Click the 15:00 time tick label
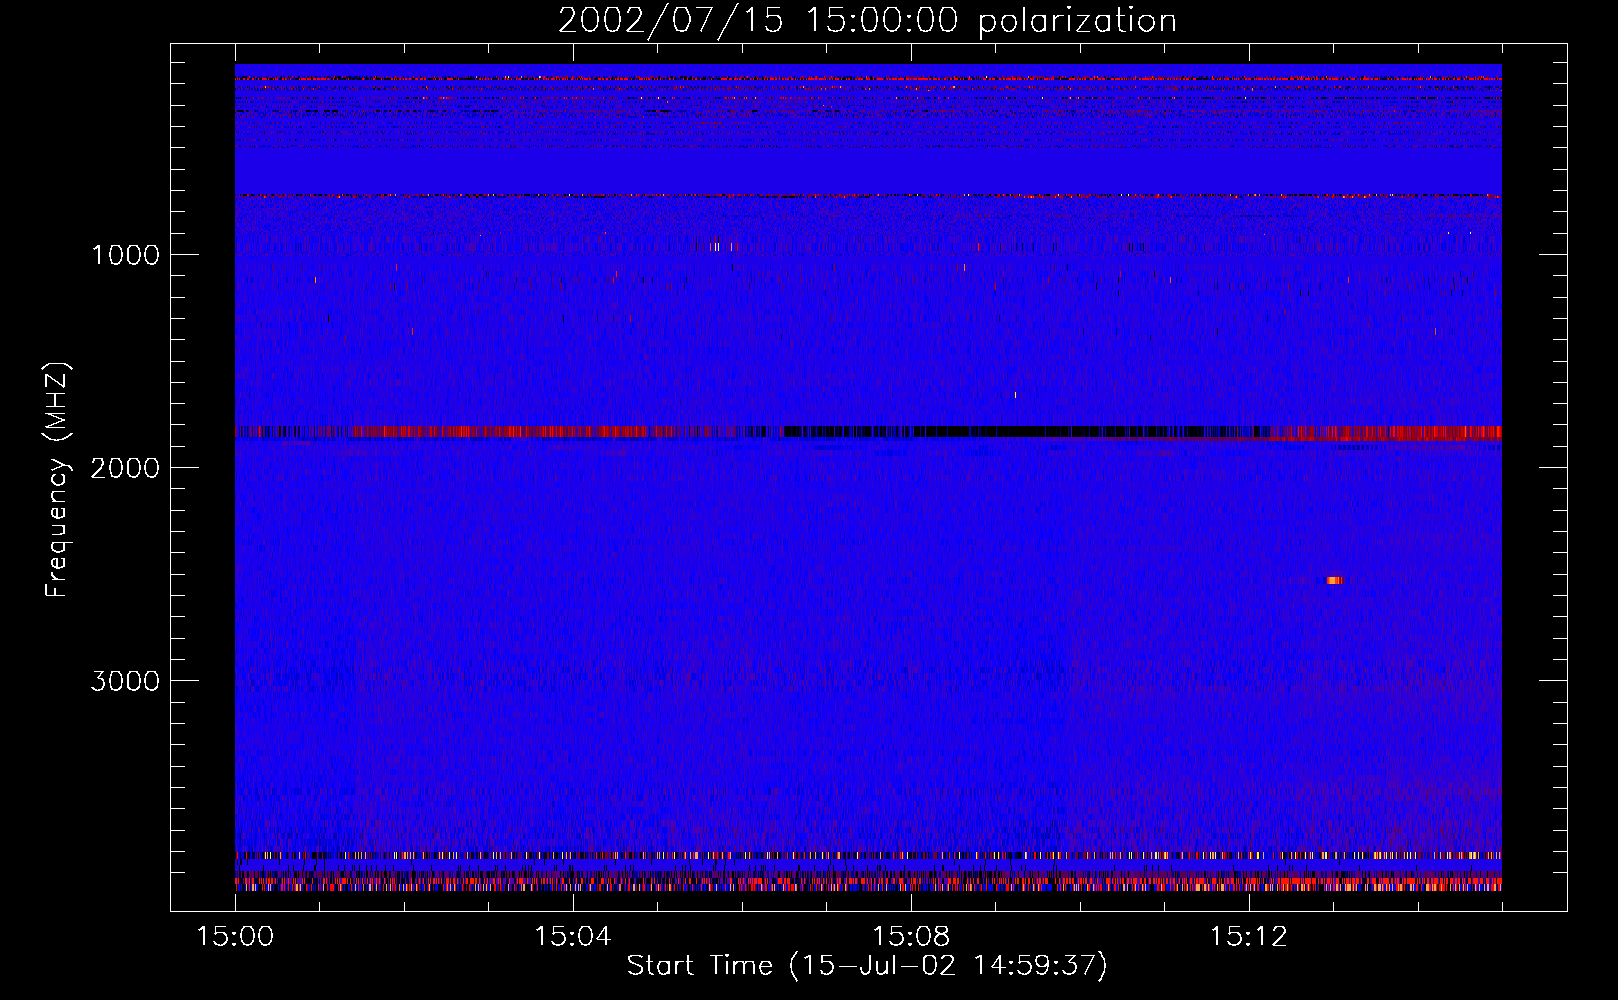The height and width of the screenshot is (1000, 1618). tap(235, 936)
